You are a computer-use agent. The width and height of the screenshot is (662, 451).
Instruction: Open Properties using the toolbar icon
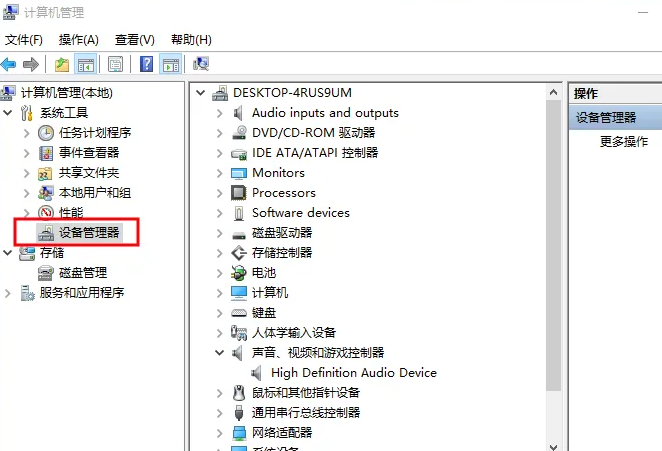click(x=116, y=65)
